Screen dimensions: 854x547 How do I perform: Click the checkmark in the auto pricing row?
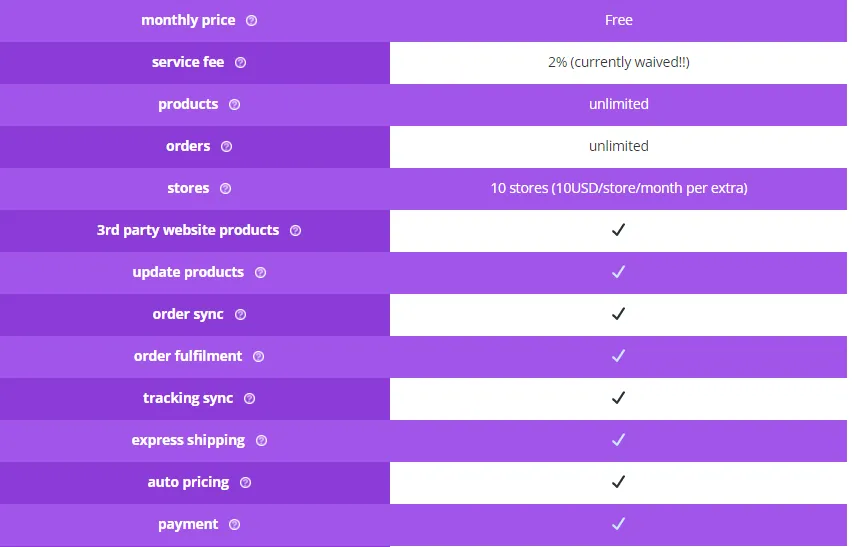[618, 482]
